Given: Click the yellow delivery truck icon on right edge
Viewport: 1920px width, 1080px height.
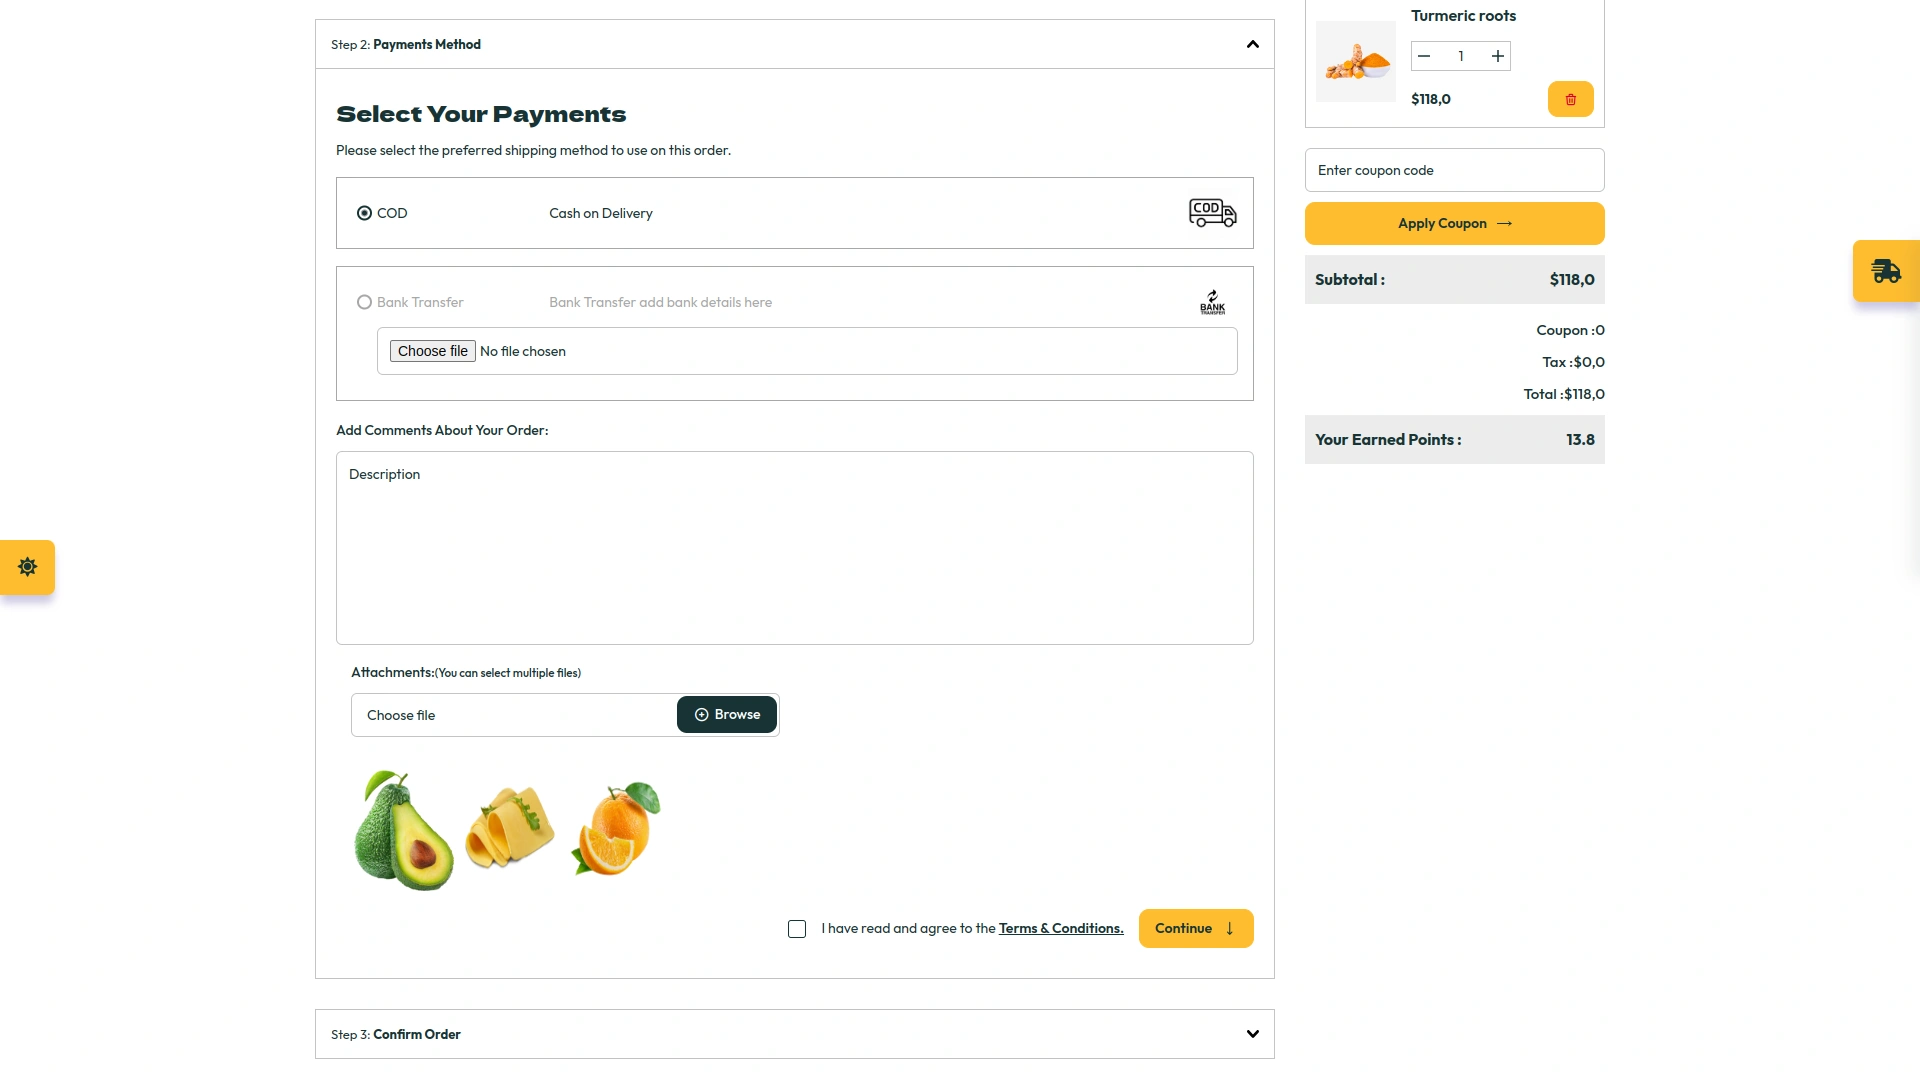Looking at the screenshot, I should [x=1886, y=270].
